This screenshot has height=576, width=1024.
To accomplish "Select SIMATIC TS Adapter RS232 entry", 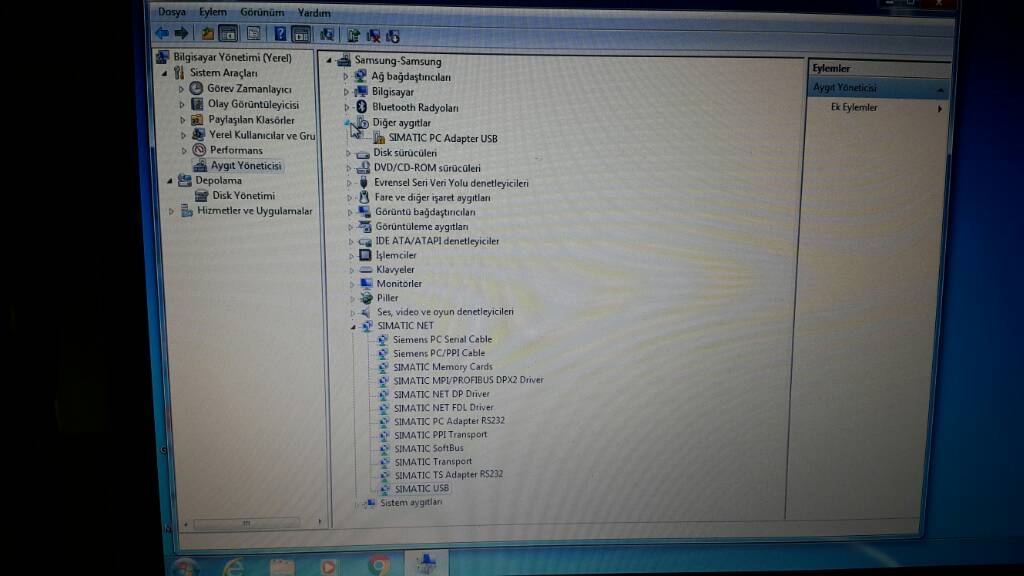I will pyautogui.click(x=449, y=475).
